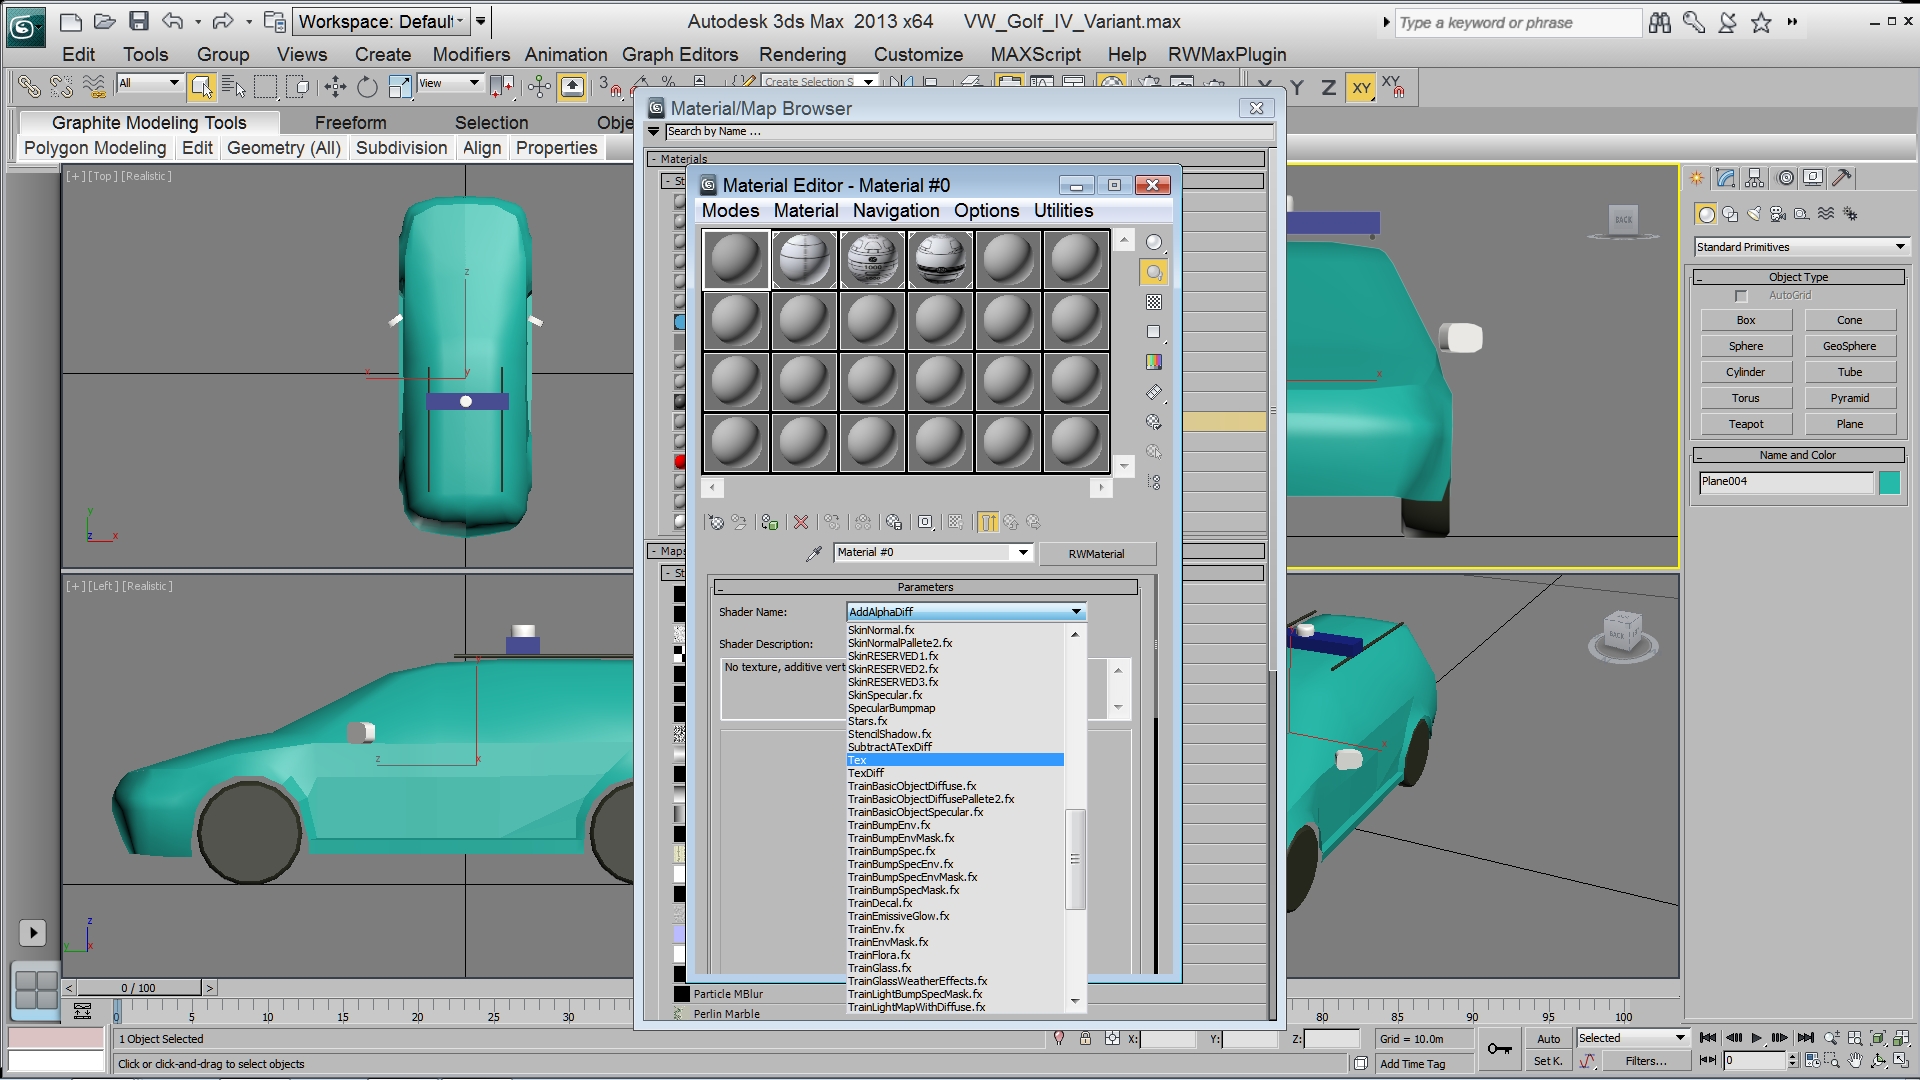Click the Reset Map red X icon
Screen dimensions: 1920x1080
(x=801, y=522)
